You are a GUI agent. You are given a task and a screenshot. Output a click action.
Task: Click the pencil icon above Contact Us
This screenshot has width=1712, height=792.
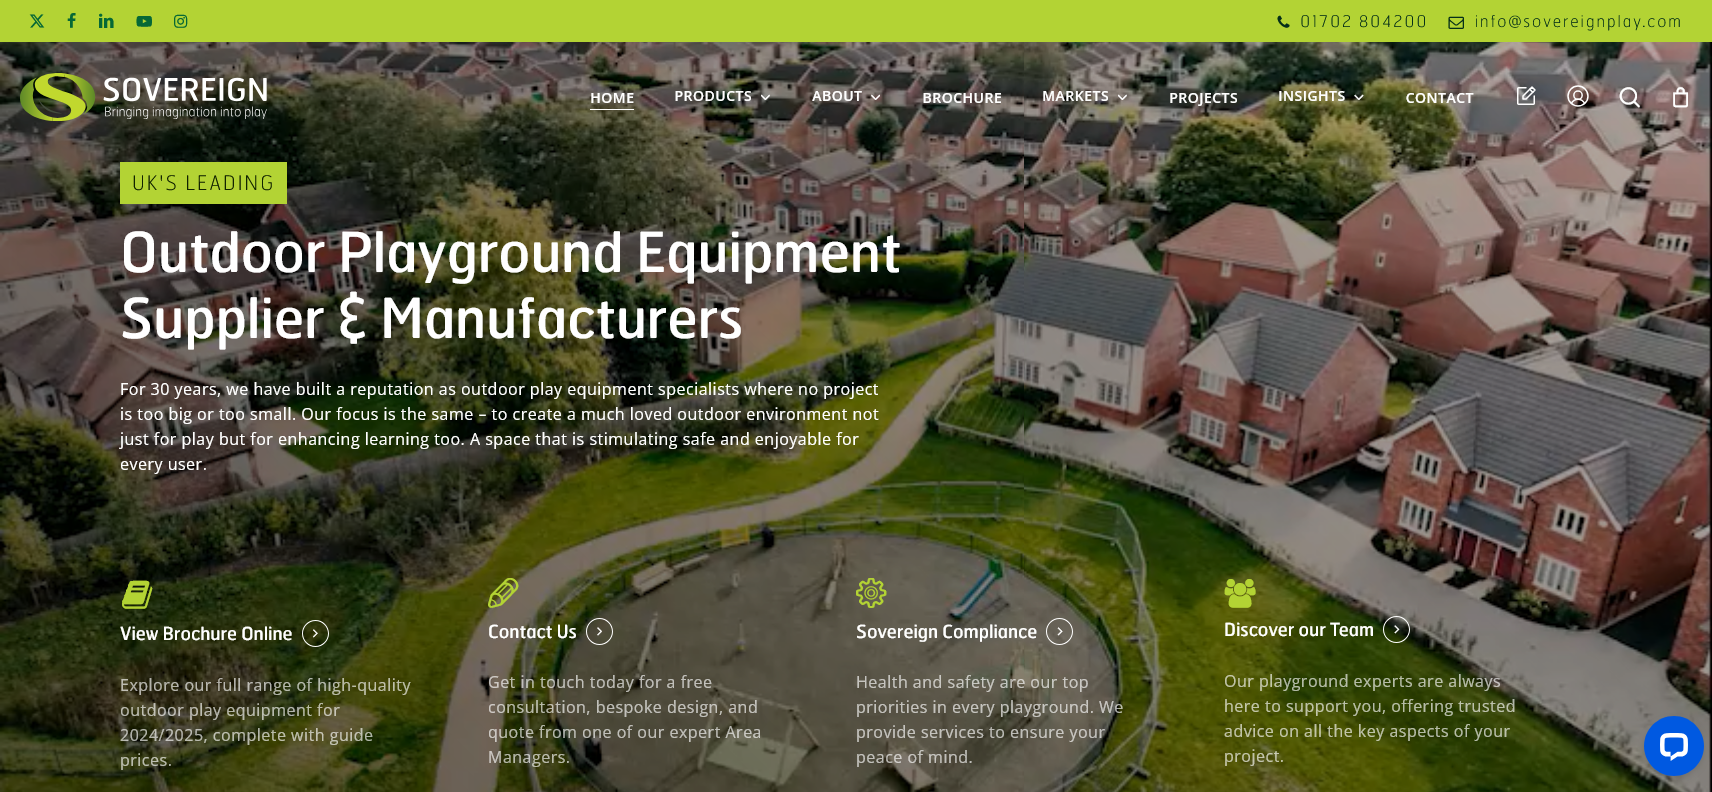click(x=503, y=593)
